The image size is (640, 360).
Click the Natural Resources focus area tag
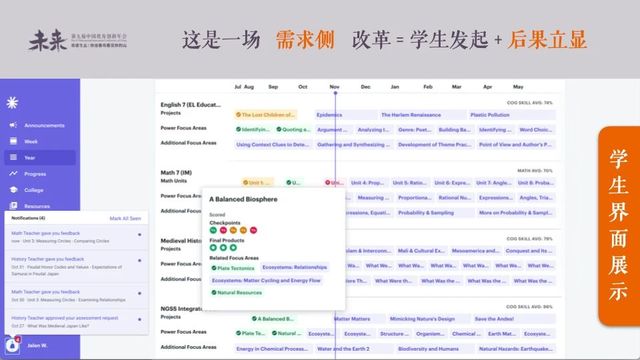236,293
